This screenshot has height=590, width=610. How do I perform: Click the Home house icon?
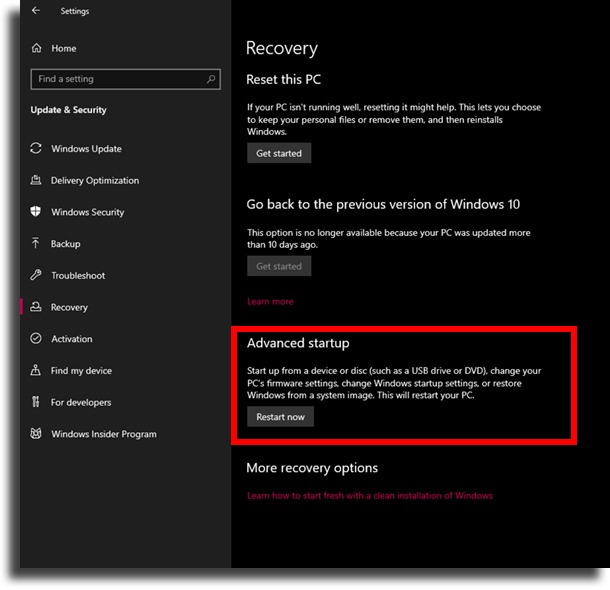click(x=37, y=48)
